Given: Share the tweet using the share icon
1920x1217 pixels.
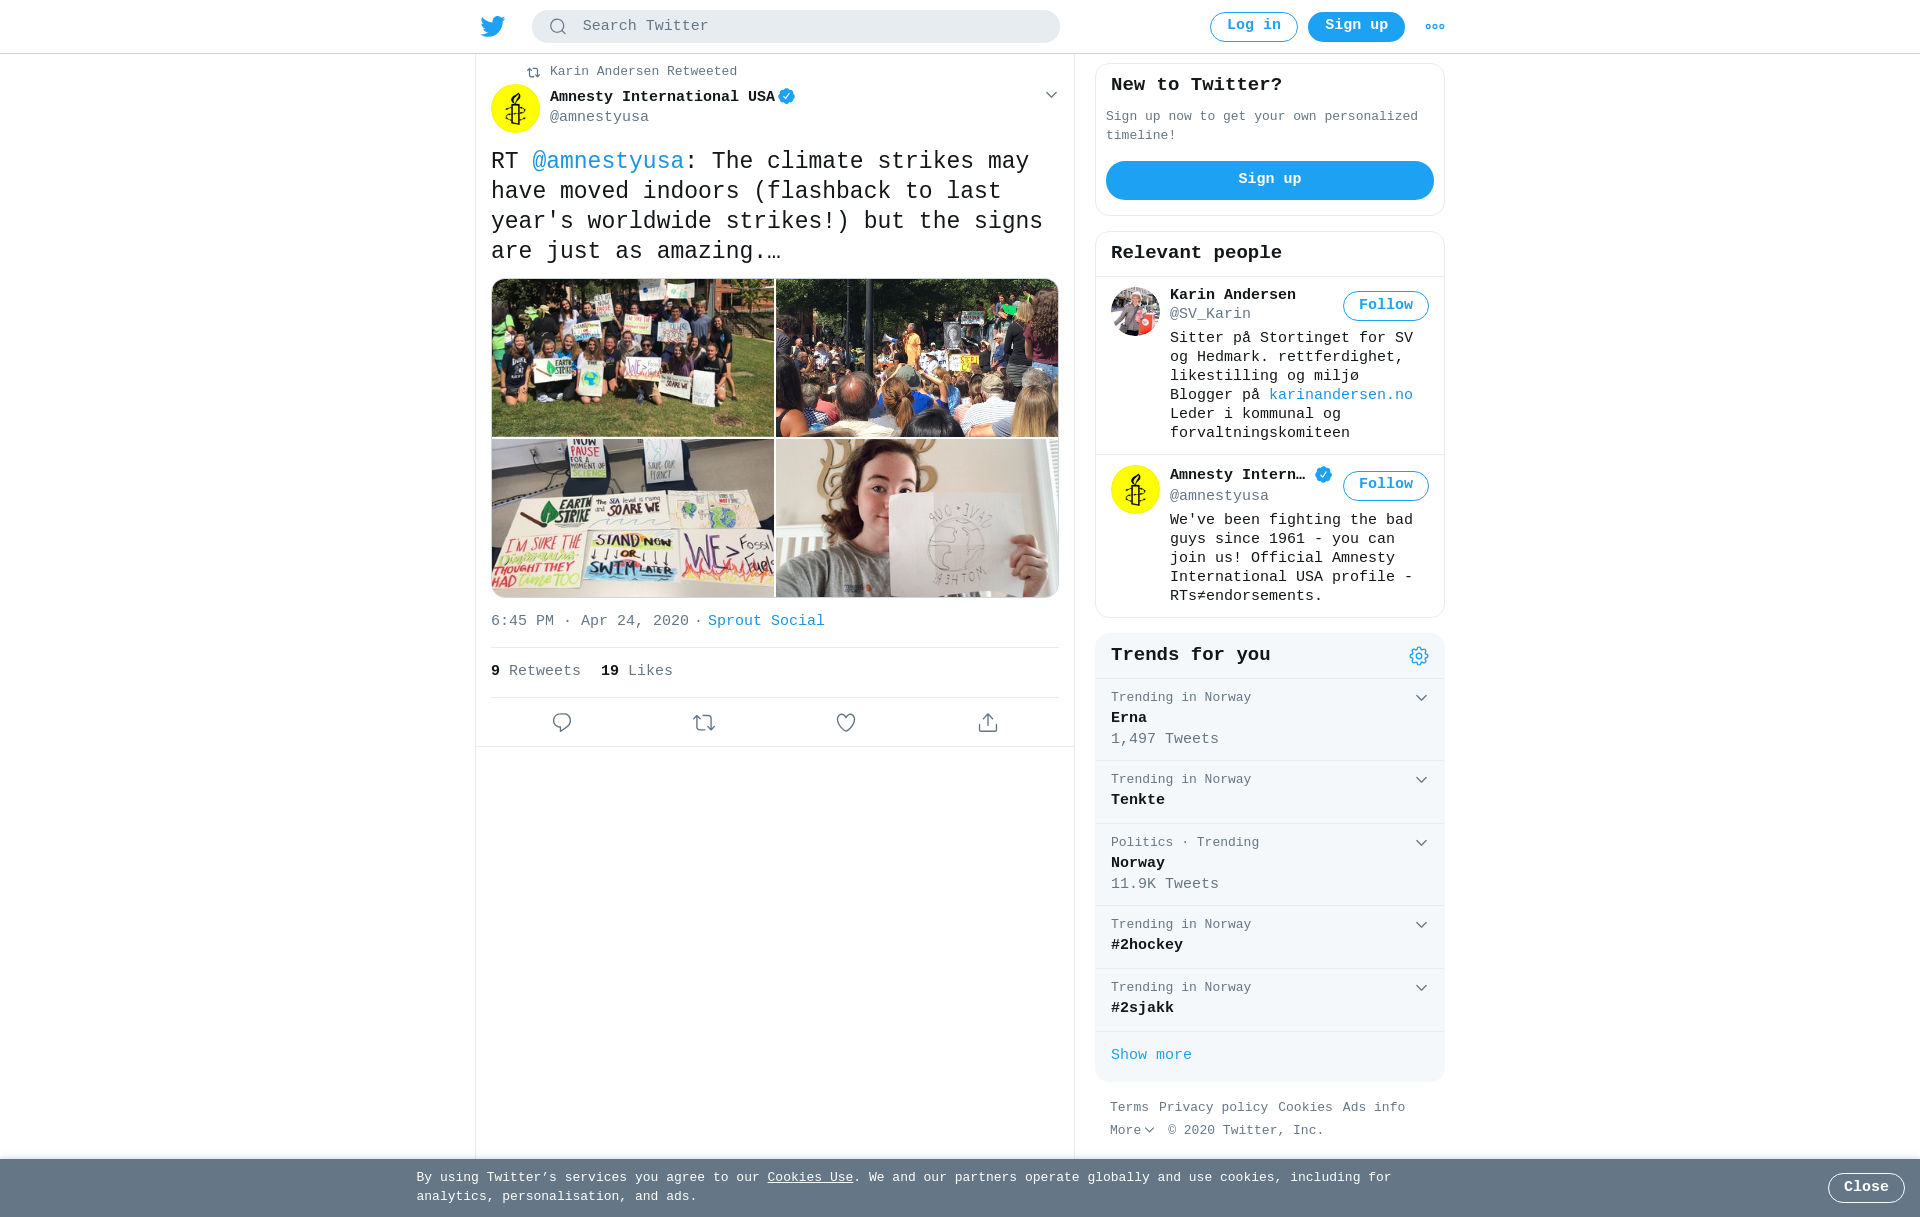Looking at the screenshot, I should (988, 722).
